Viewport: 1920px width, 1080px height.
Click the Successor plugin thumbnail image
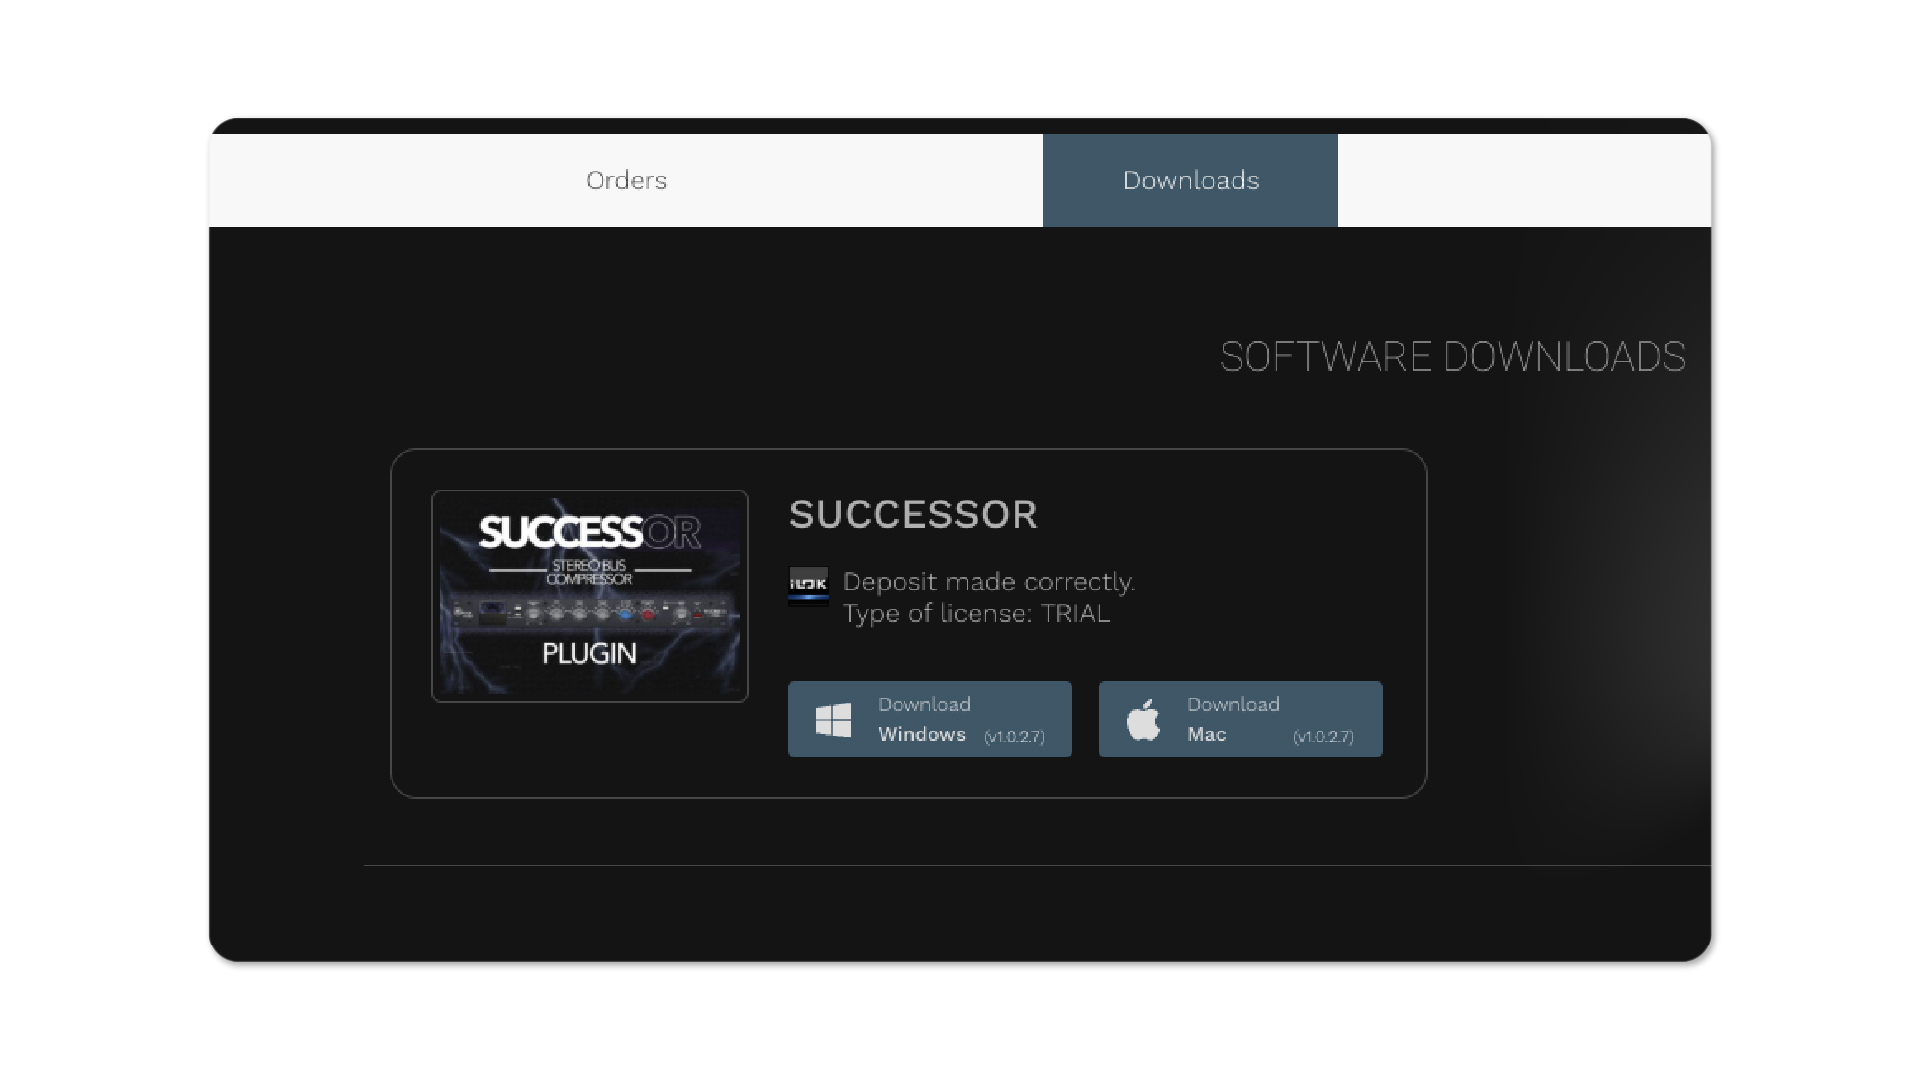coord(589,596)
